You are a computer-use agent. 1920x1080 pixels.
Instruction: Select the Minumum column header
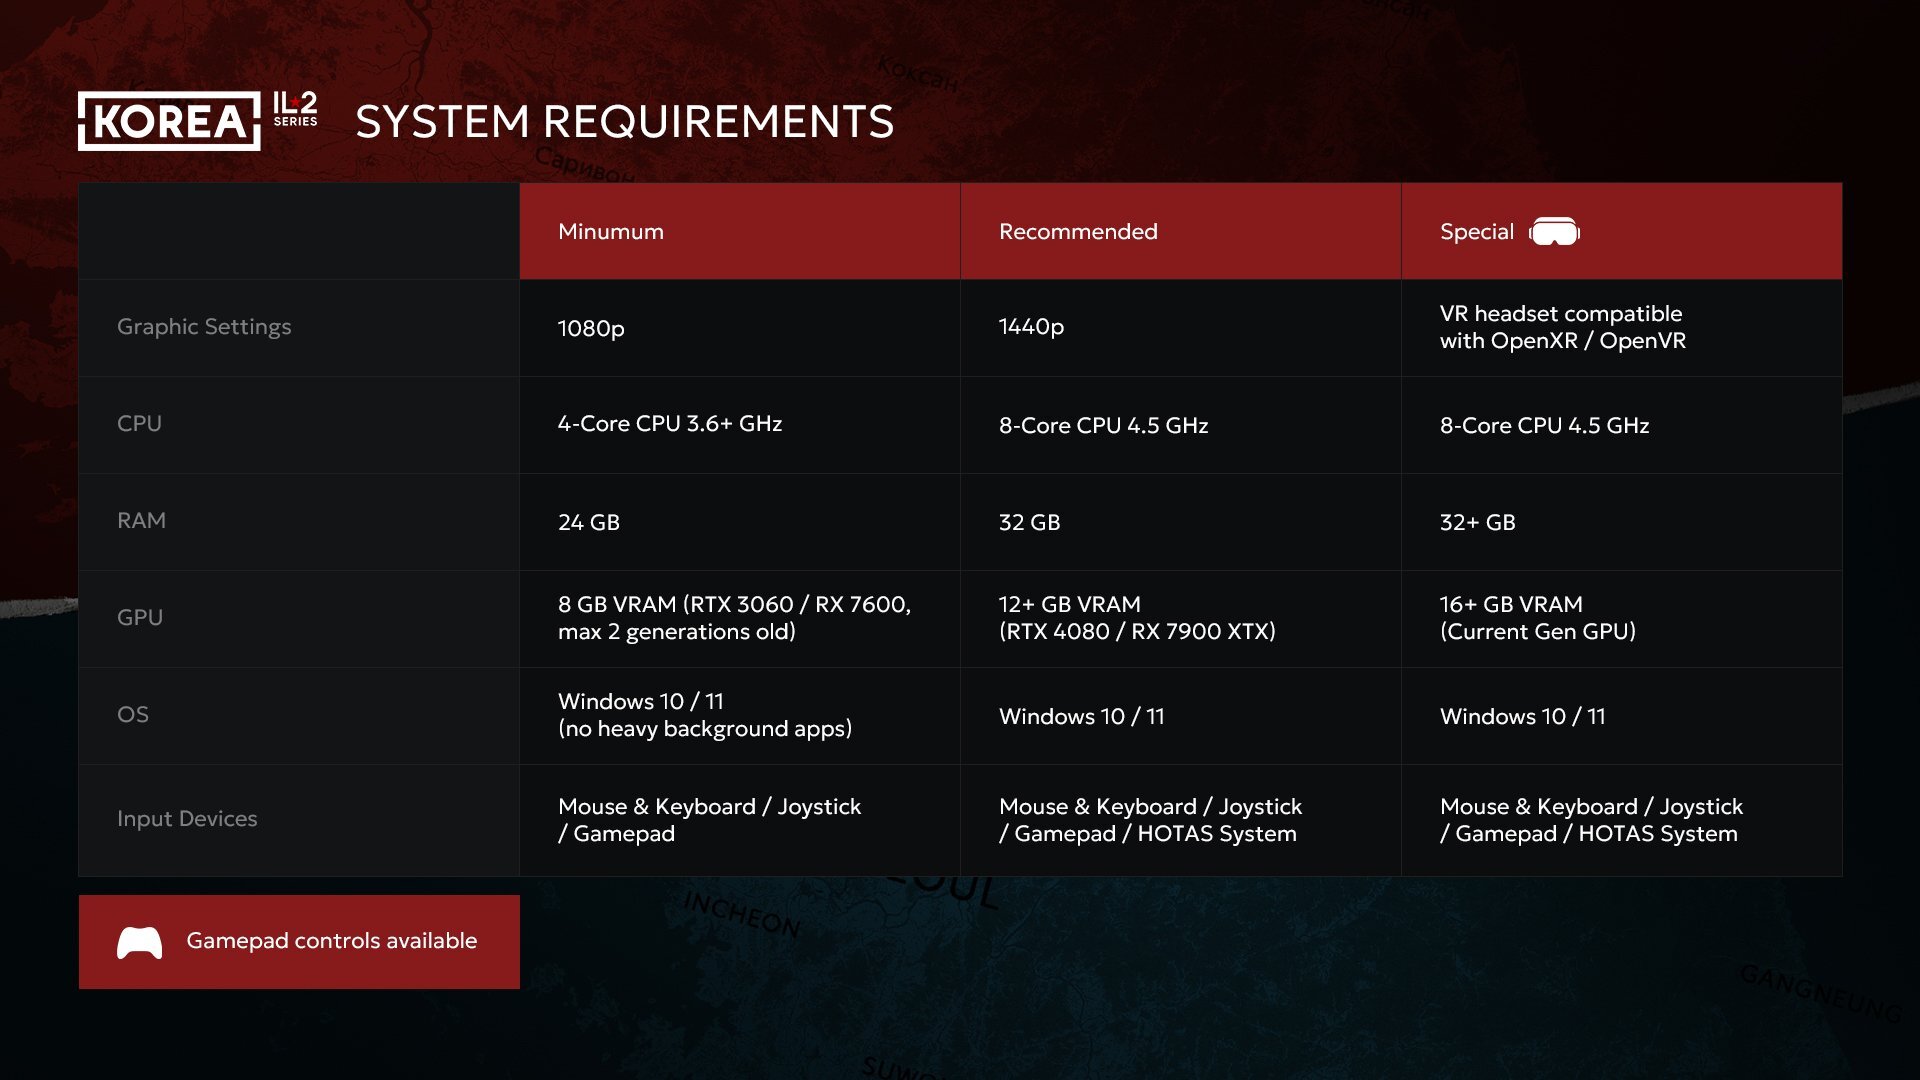pos(611,232)
